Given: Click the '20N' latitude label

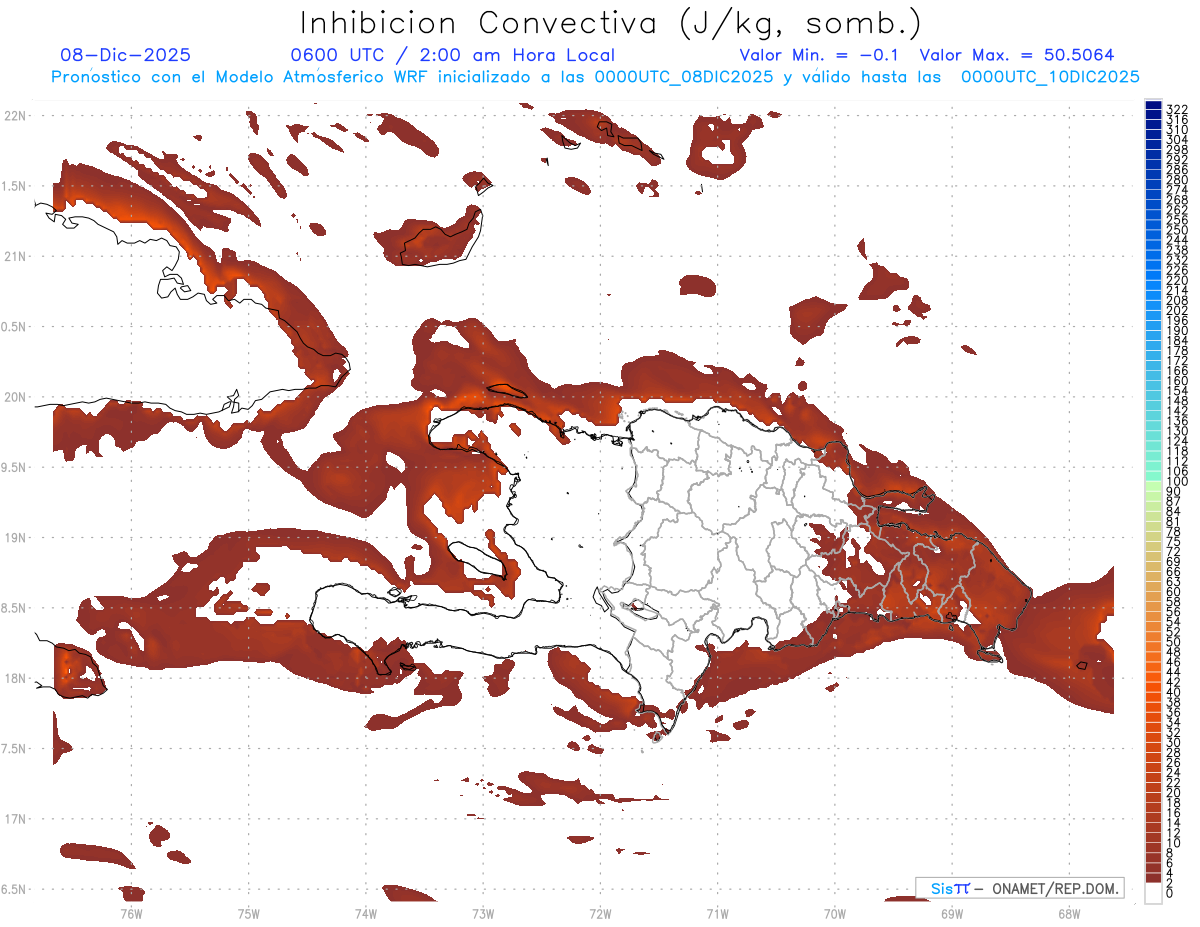Looking at the screenshot, I should [14, 397].
